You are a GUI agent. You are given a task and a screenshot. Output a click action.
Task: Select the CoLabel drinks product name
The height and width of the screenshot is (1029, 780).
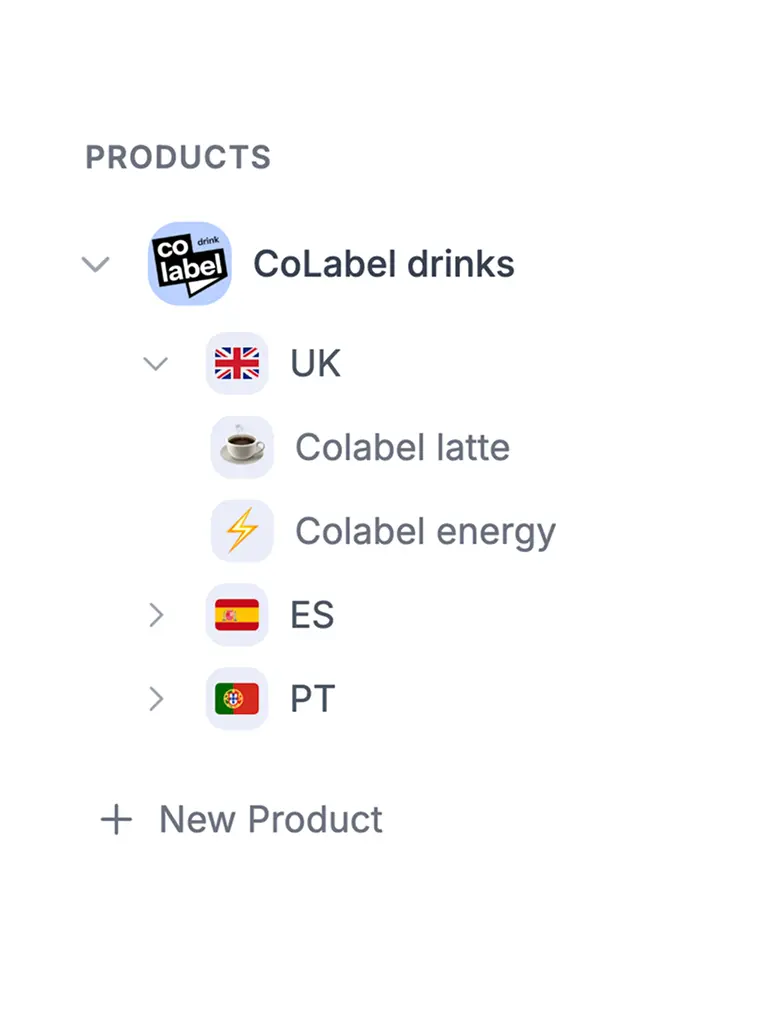(x=383, y=264)
